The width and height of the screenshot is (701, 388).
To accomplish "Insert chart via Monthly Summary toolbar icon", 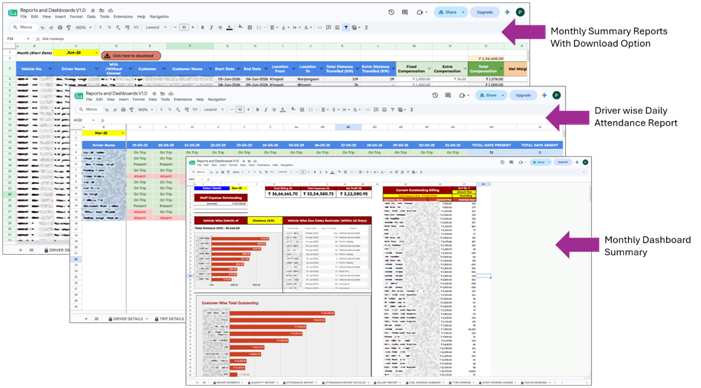I will pos(337,27).
